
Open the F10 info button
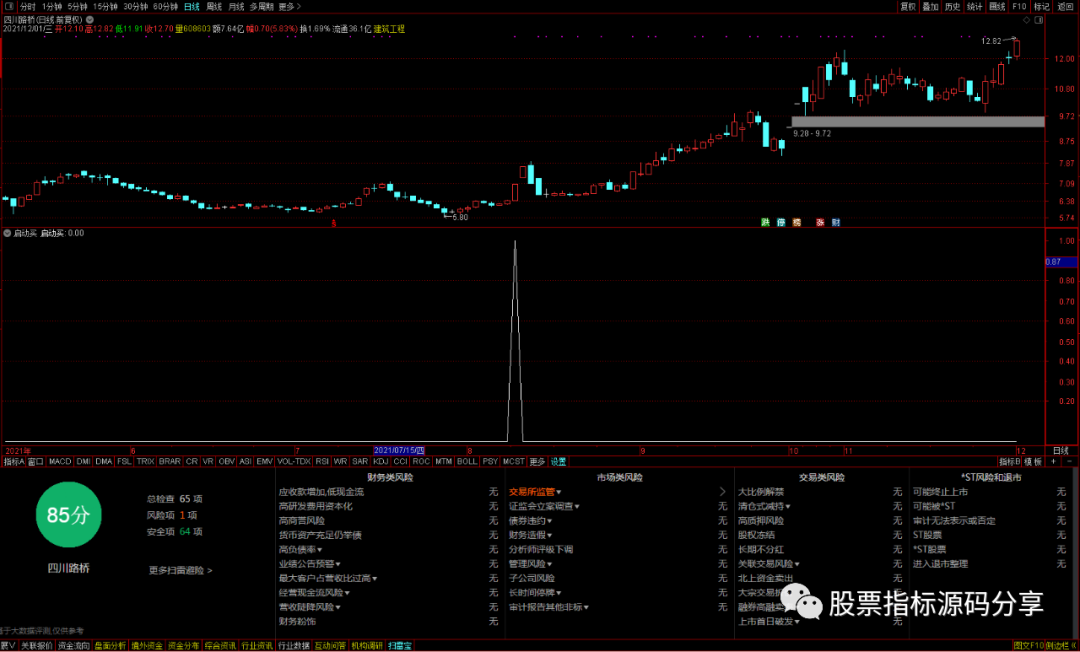tap(1019, 6)
